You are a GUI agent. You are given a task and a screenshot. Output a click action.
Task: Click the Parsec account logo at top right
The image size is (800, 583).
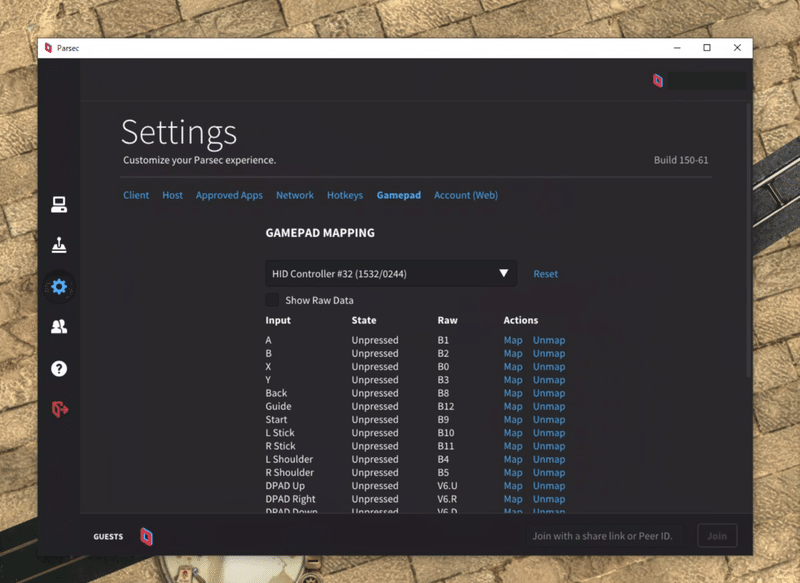point(658,81)
